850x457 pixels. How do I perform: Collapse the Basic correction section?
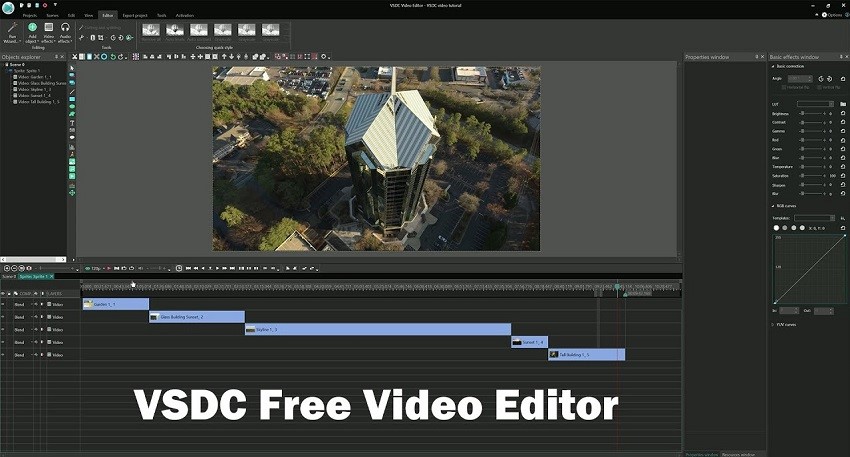773,66
